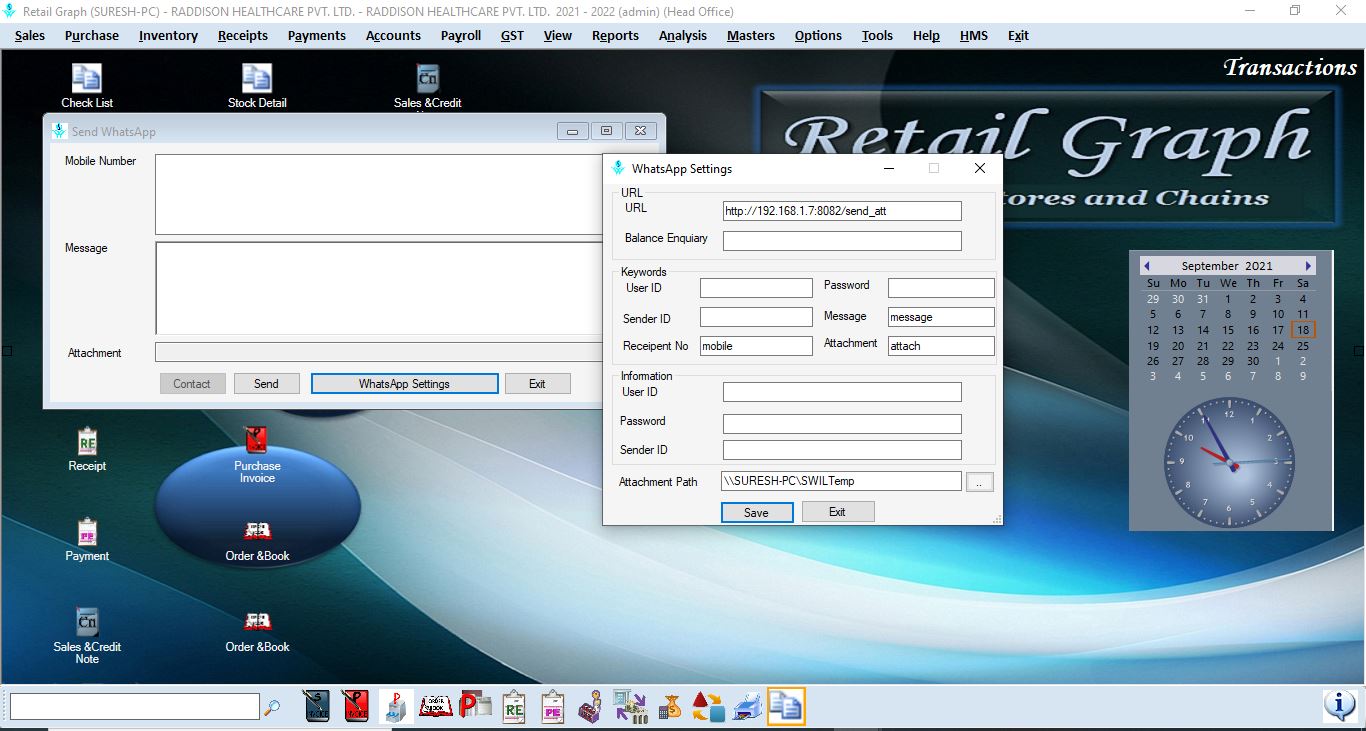Open the Check List shortcut icon
This screenshot has width=1366, height=731.
point(86,76)
